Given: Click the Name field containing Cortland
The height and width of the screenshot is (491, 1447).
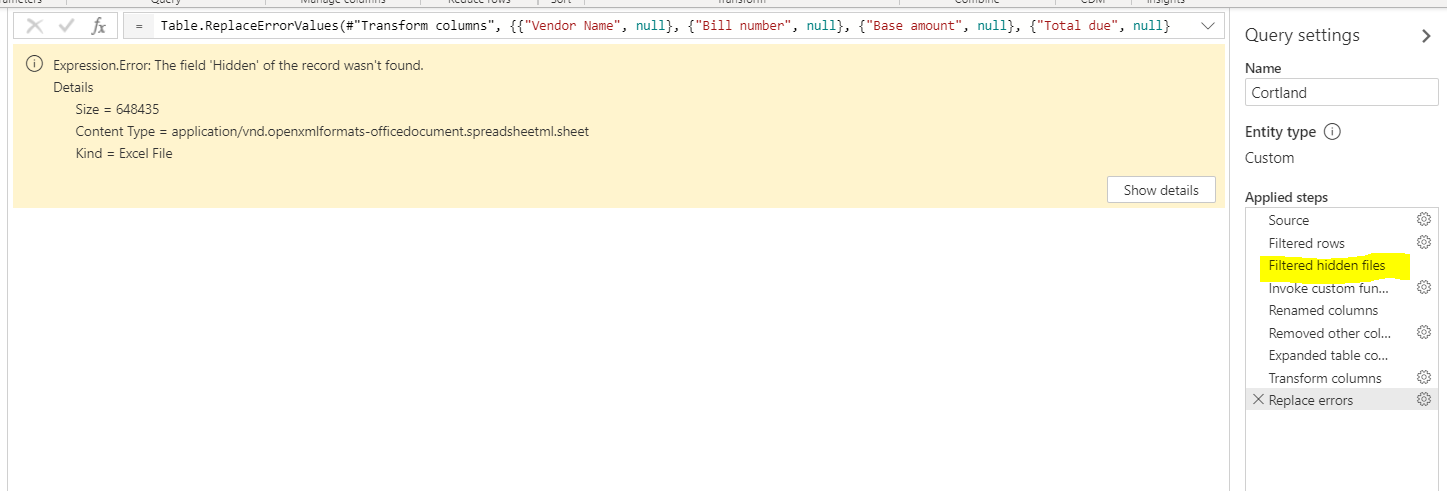Looking at the screenshot, I should (x=1341, y=92).
